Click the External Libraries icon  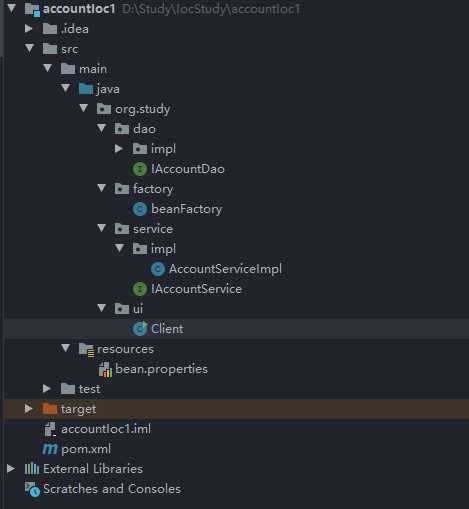point(32,469)
